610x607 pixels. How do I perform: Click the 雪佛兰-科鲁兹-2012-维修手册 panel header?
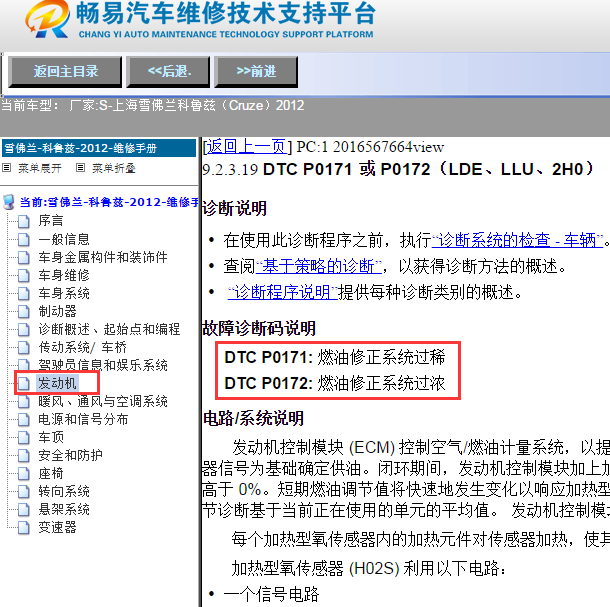pyautogui.click(x=98, y=148)
